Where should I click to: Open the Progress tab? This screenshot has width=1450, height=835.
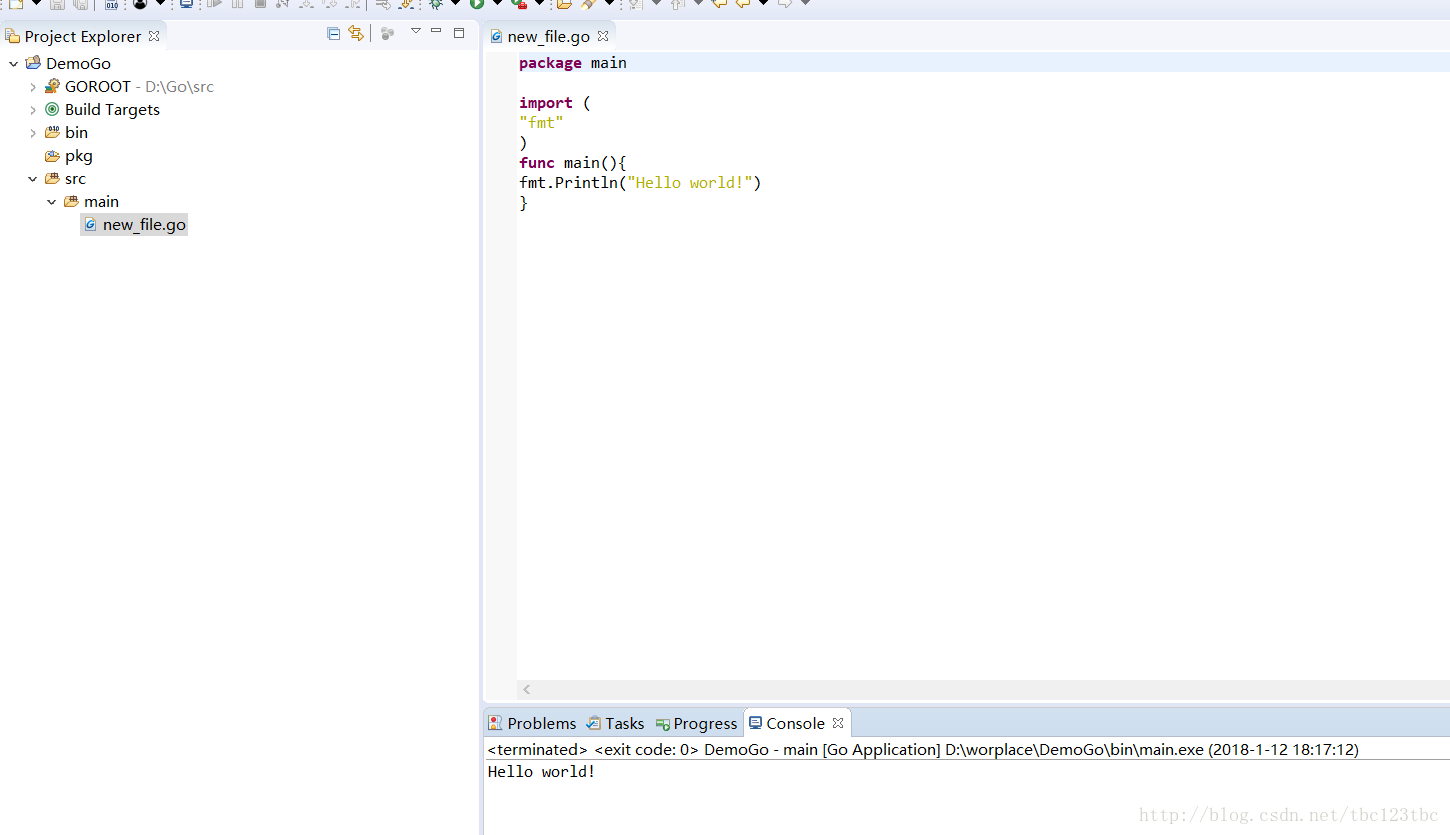(x=696, y=723)
